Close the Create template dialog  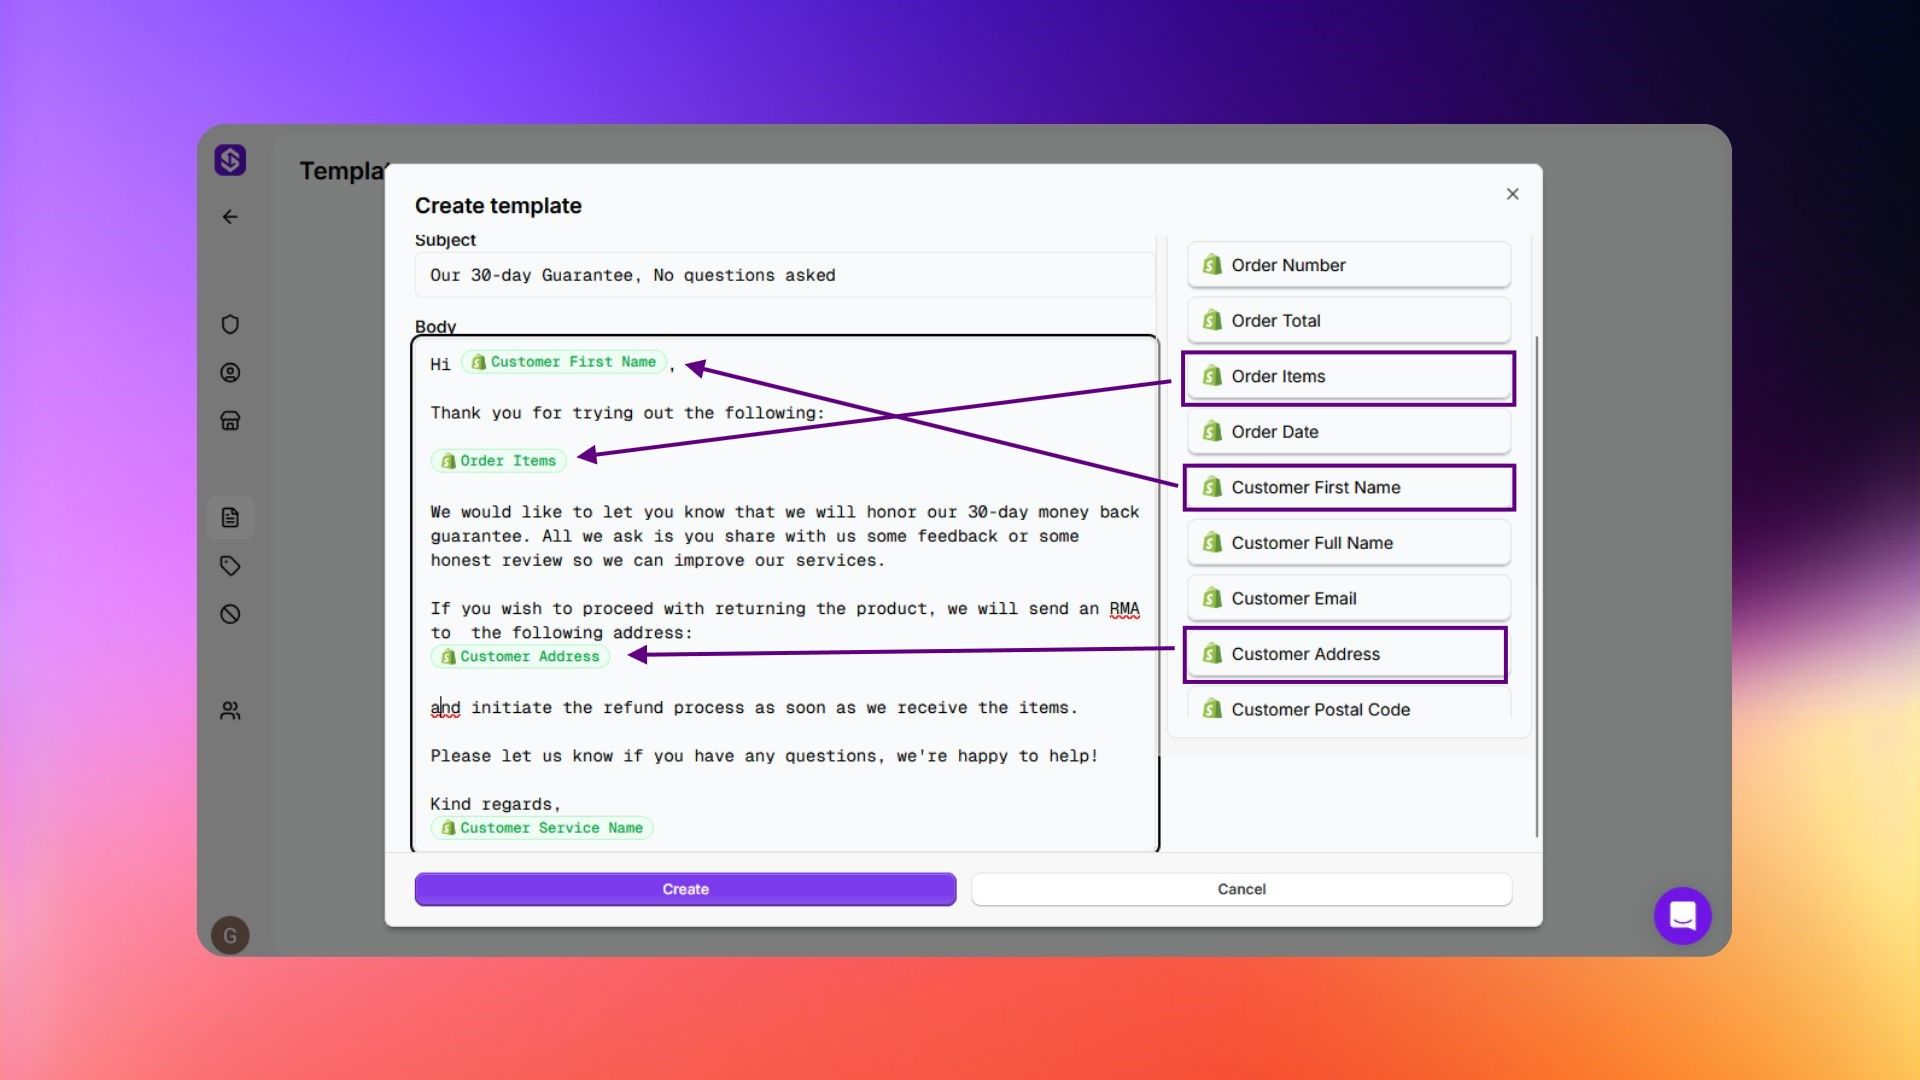click(1512, 194)
